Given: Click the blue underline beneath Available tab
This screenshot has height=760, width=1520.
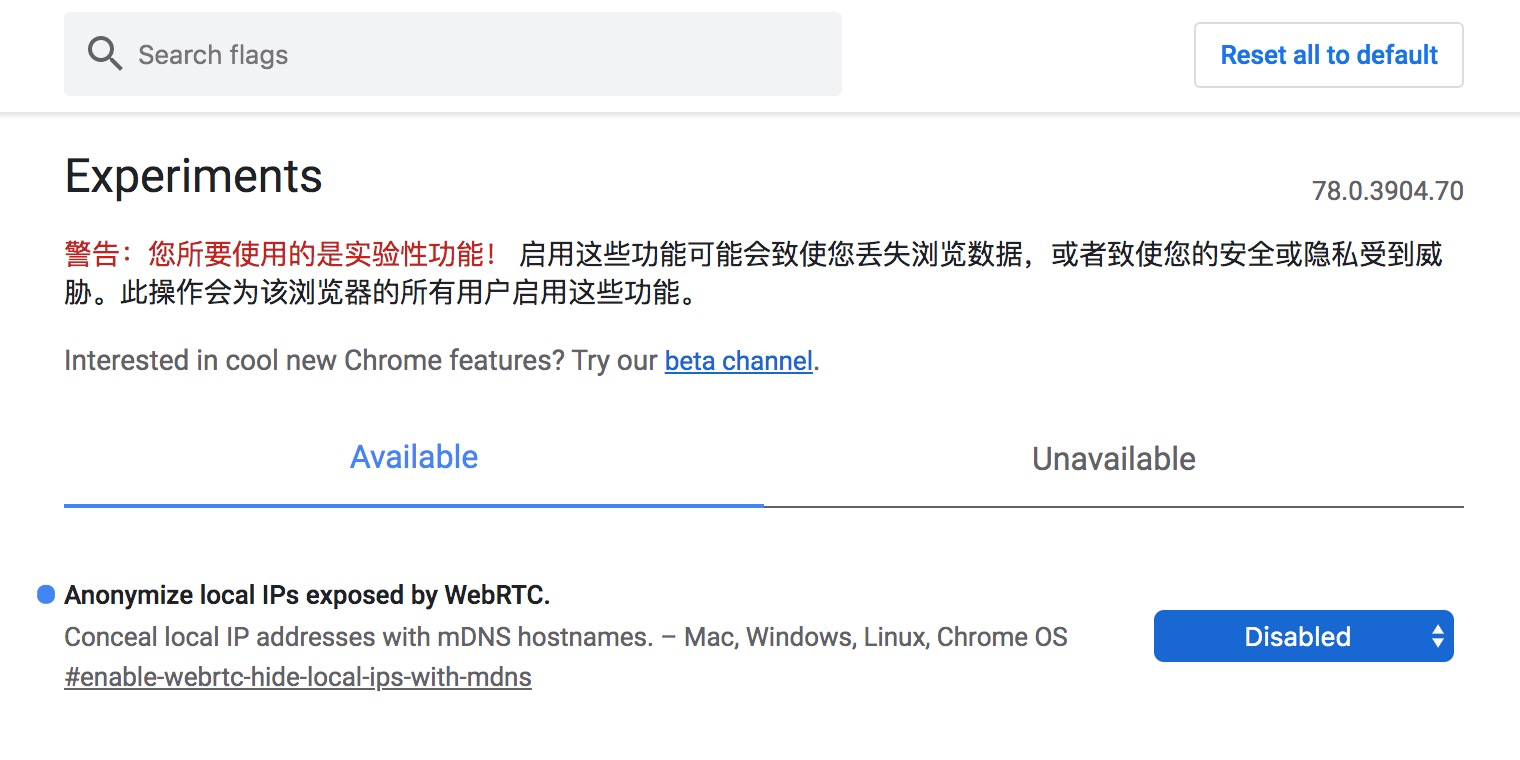Looking at the screenshot, I should point(414,505).
